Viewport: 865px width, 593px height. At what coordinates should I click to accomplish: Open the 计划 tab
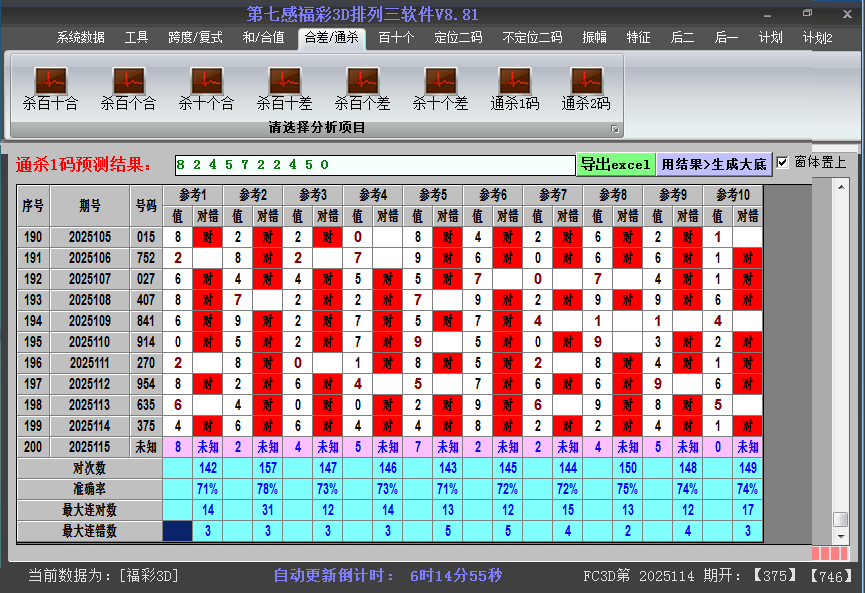(x=771, y=38)
